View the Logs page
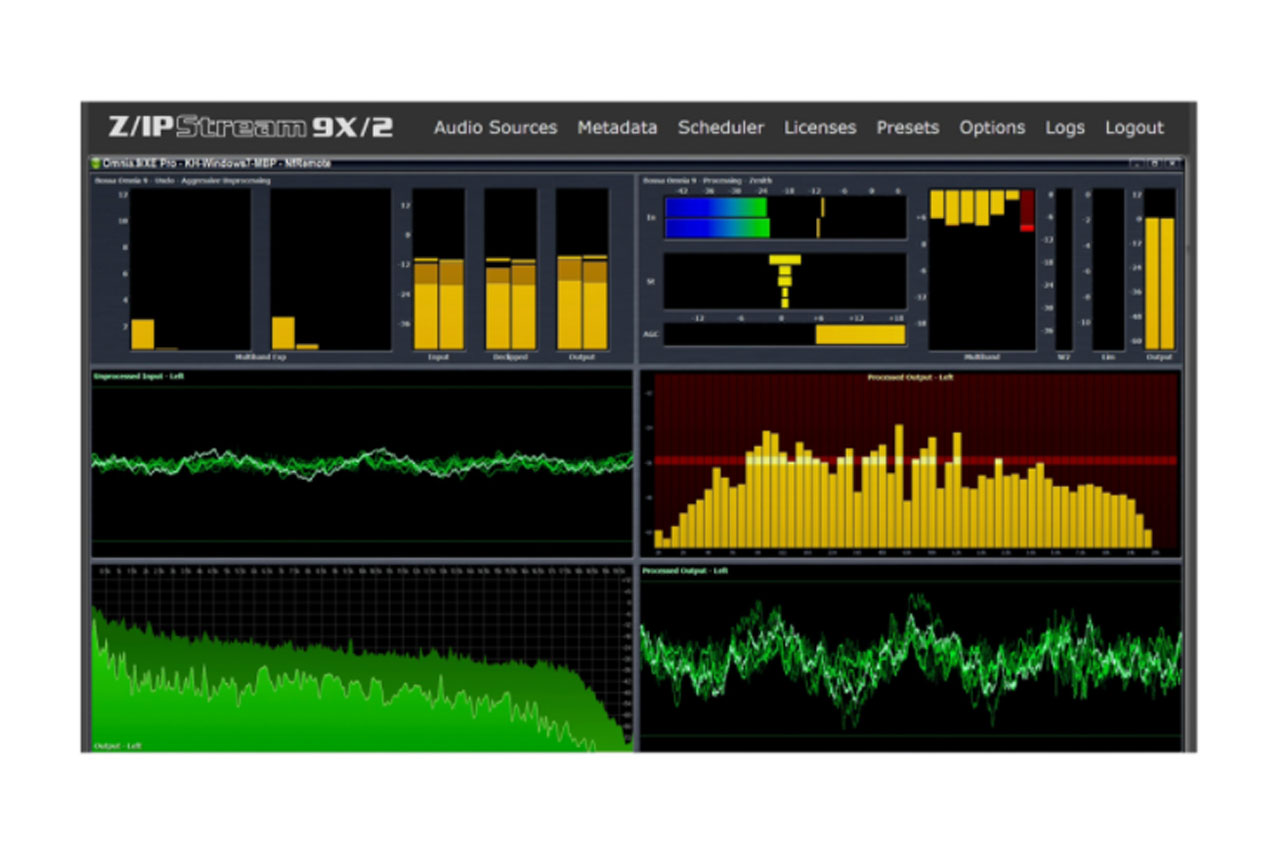This screenshot has width=1280, height=854. 1065,128
